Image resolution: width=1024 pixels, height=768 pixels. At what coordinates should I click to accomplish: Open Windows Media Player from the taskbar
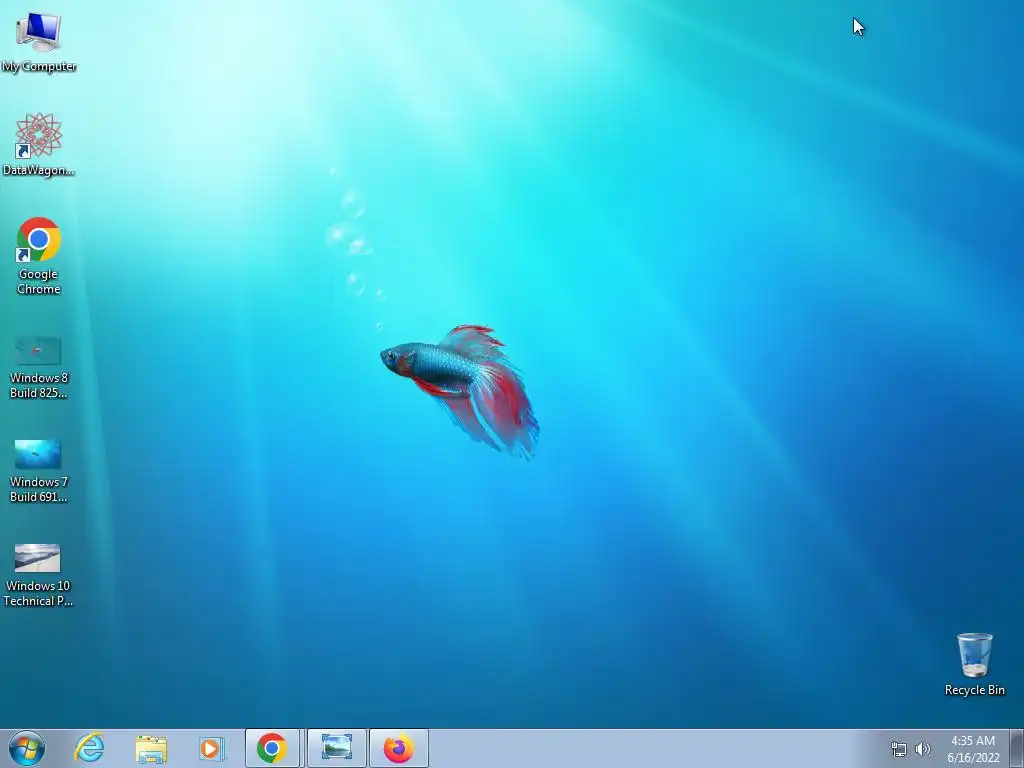coord(212,748)
